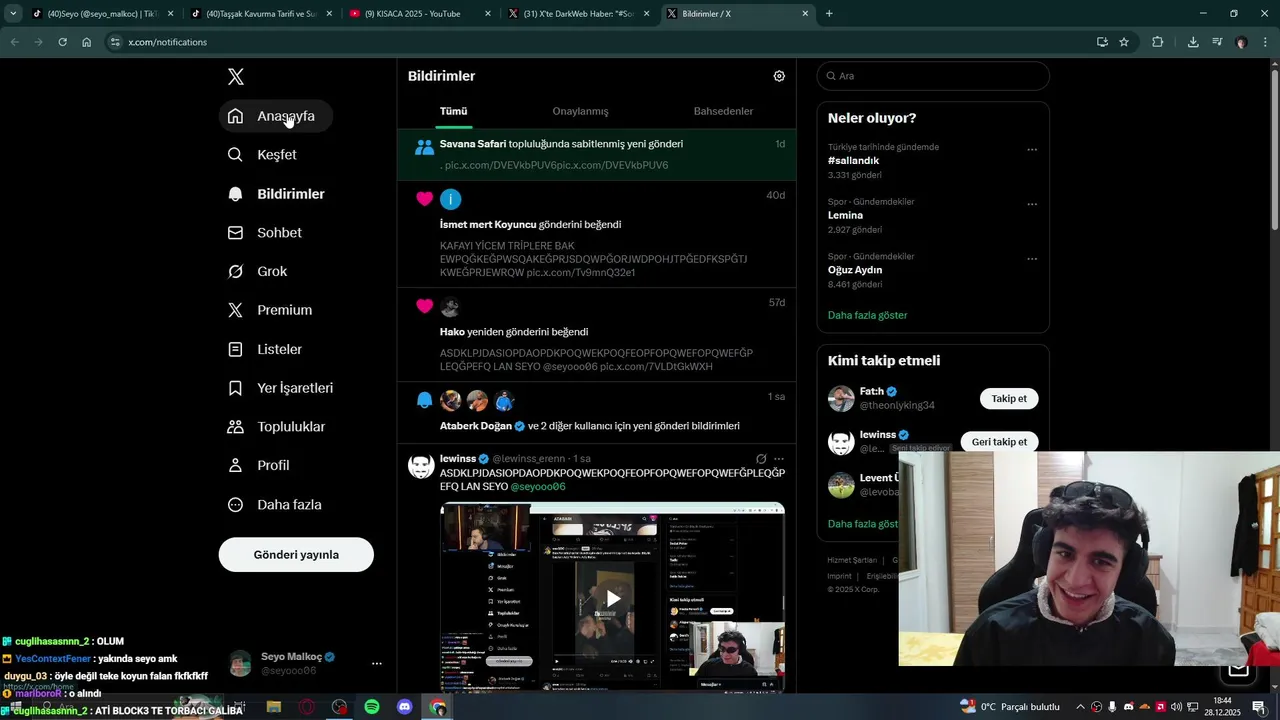Open İsmet mert Koyuncu's round profile avatar
Image resolution: width=1280 pixels, height=720 pixels.
451,199
